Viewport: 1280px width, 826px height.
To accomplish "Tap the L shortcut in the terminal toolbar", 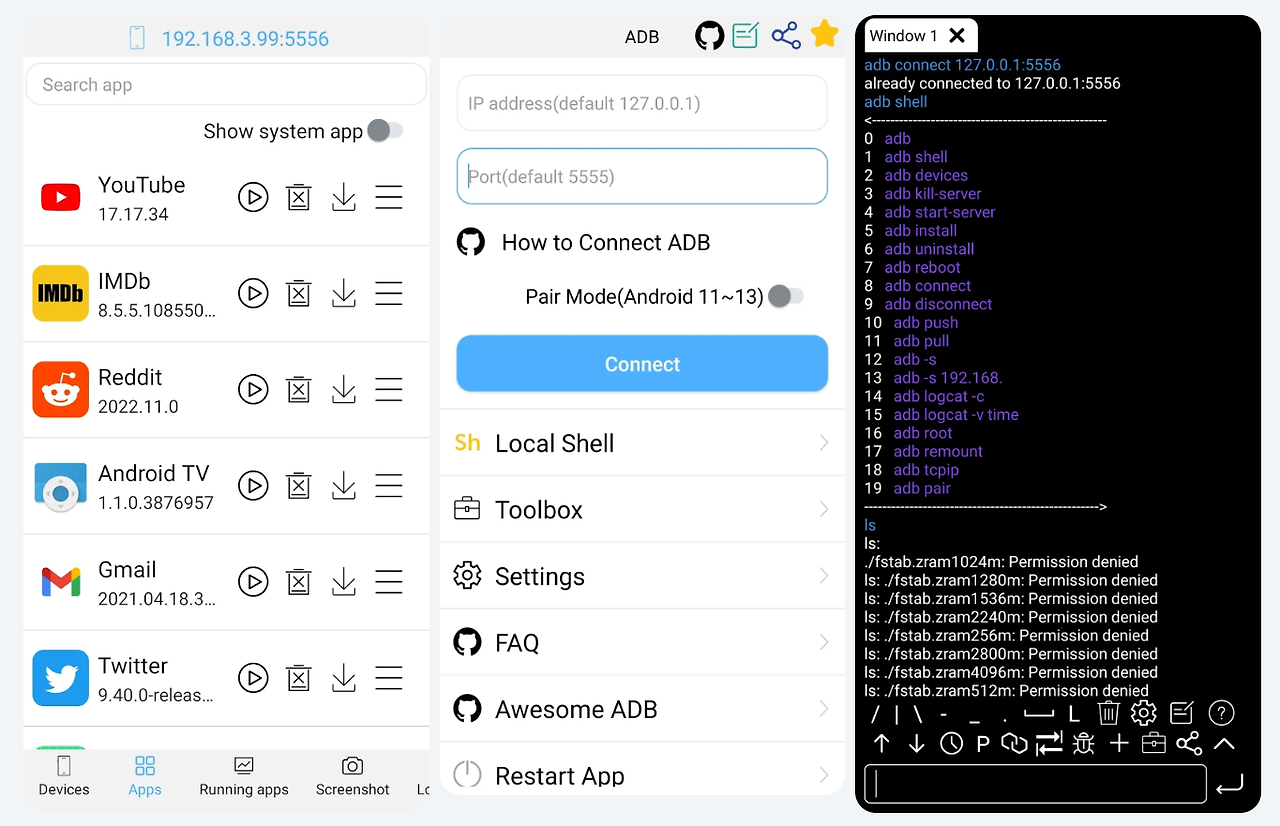I will (x=1074, y=714).
